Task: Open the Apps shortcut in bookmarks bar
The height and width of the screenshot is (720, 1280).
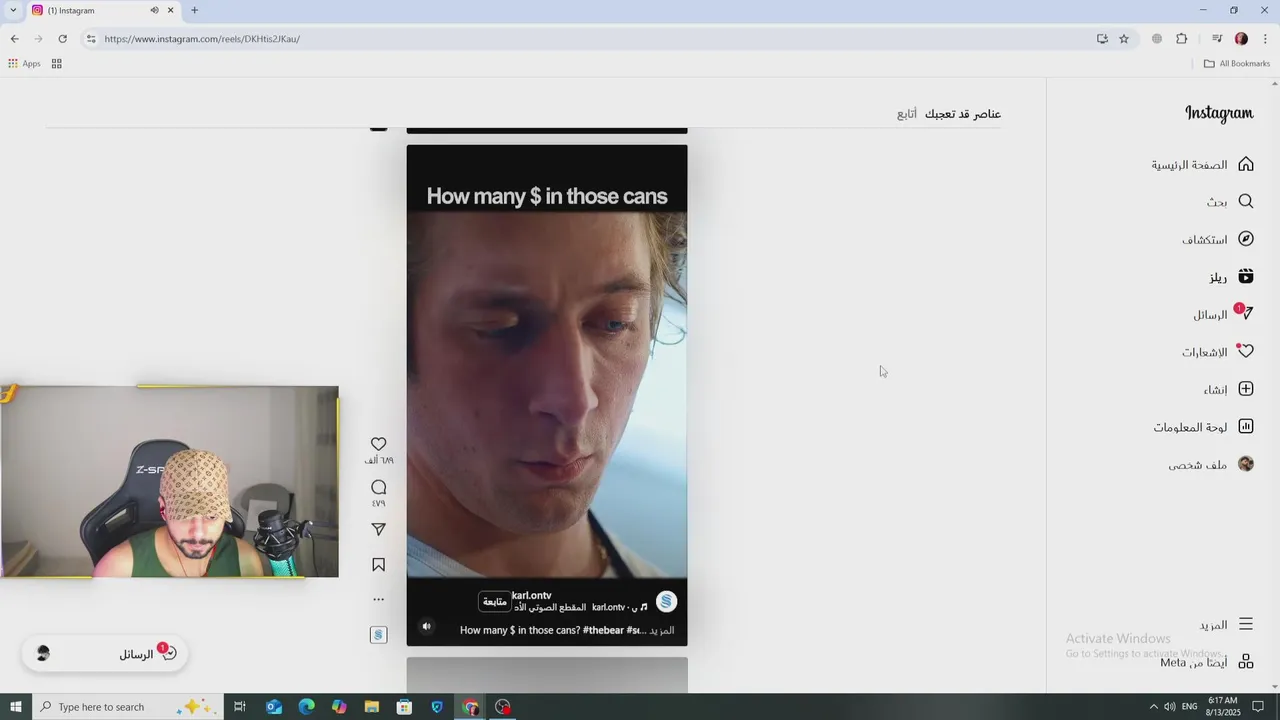Action: pos(24,64)
